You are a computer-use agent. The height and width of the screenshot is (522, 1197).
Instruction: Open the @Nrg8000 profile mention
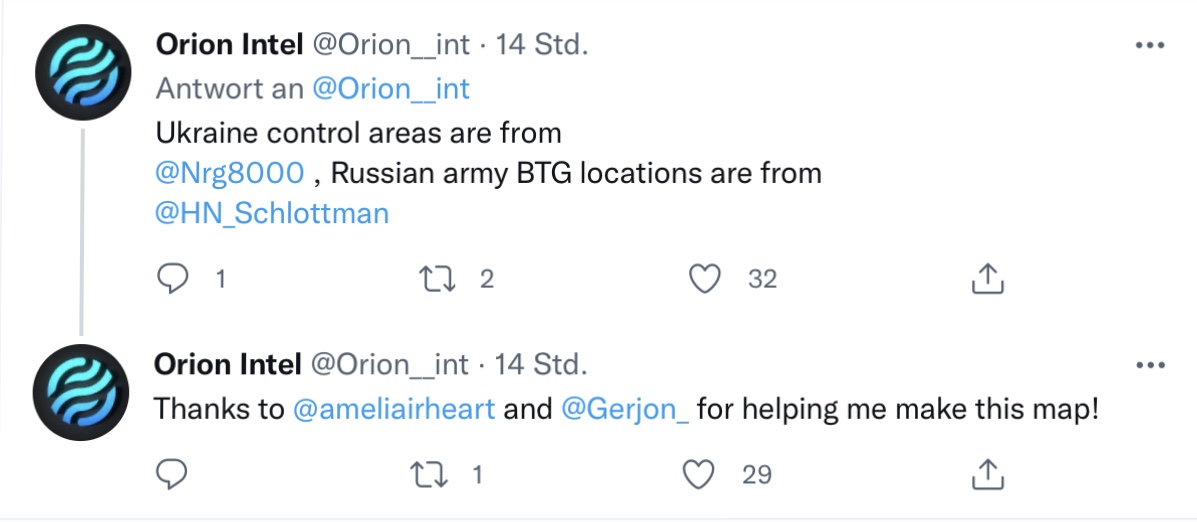point(229,173)
